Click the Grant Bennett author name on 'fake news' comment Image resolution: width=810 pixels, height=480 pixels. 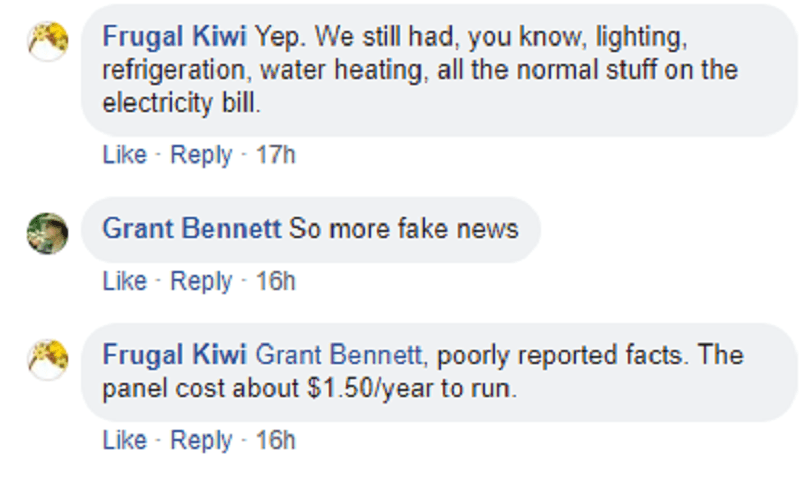(192, 229)
